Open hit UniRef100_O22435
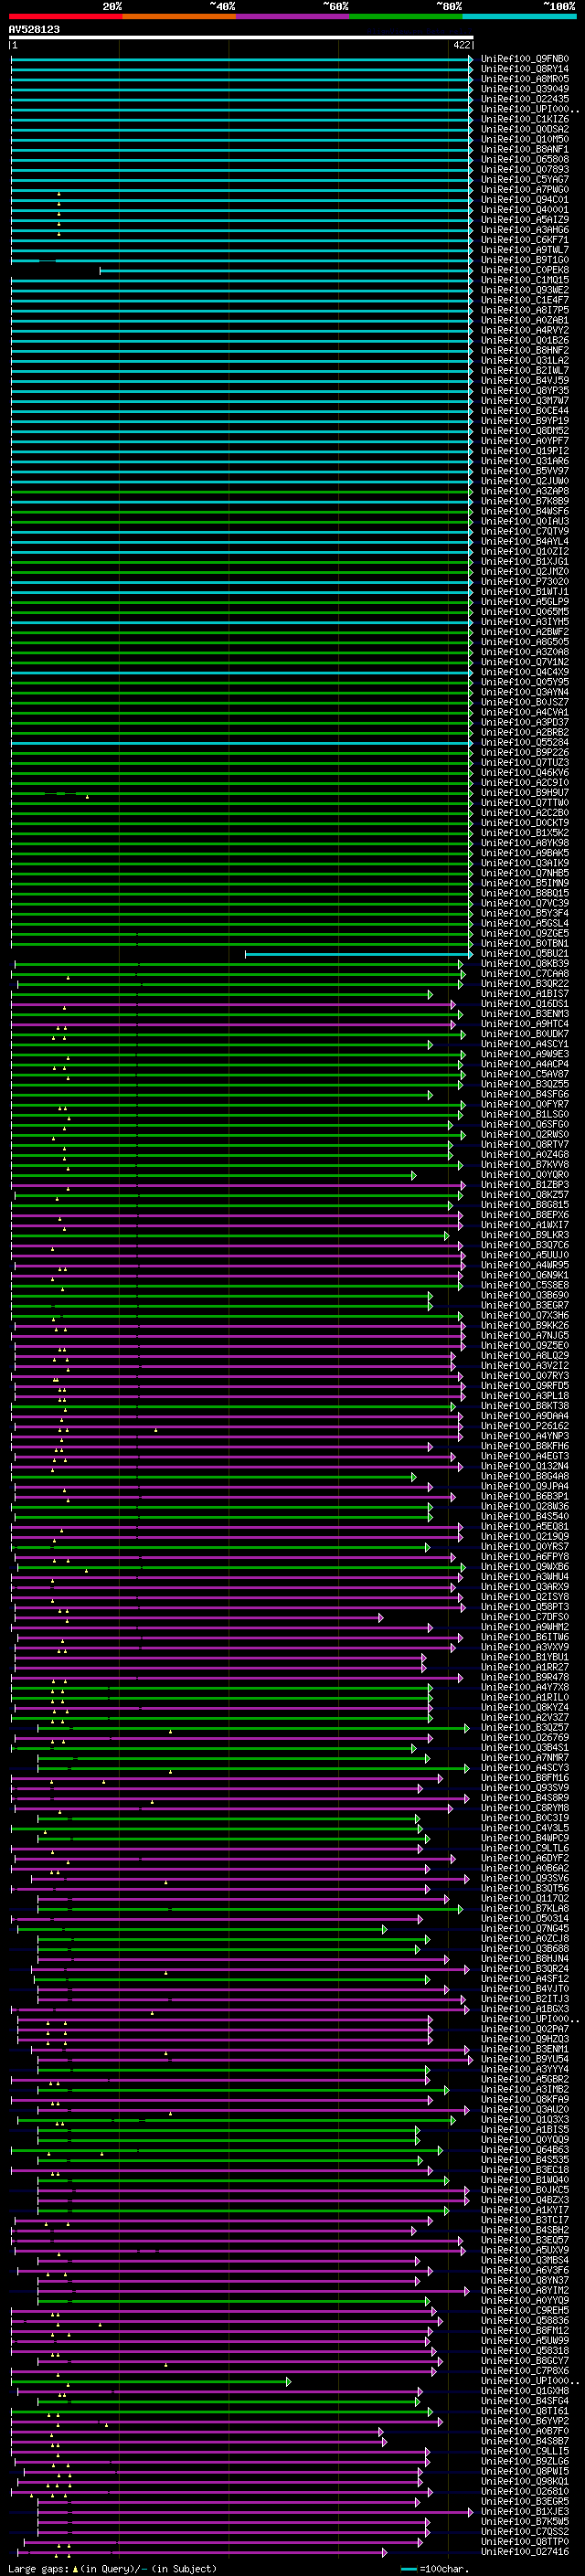This screenshot has height=2576, width=585. tap(525, 99)
